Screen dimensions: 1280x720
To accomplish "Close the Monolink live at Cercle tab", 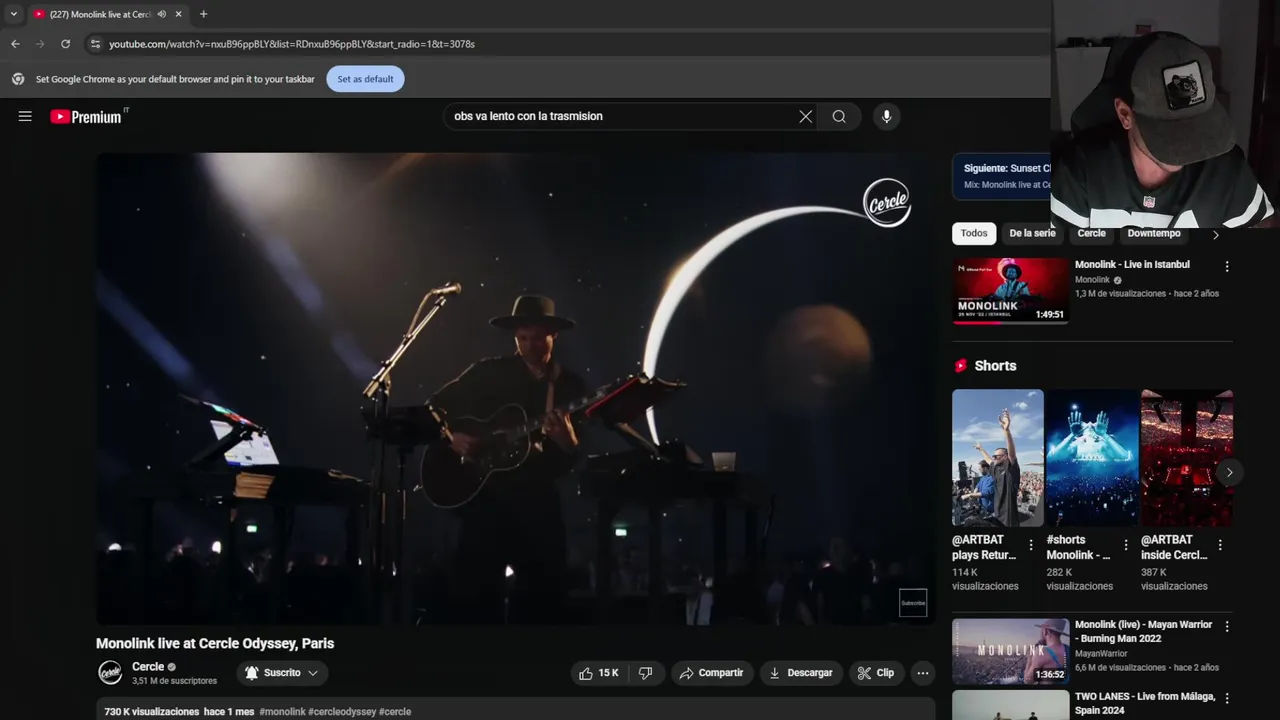I will (x=178, y=14).
